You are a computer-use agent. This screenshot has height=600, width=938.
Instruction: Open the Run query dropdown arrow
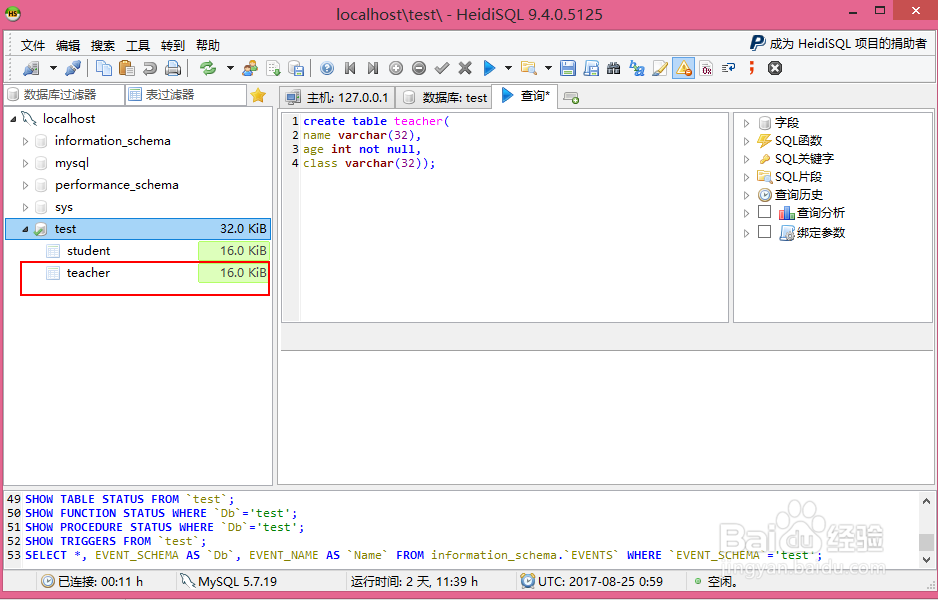(508, 68)
